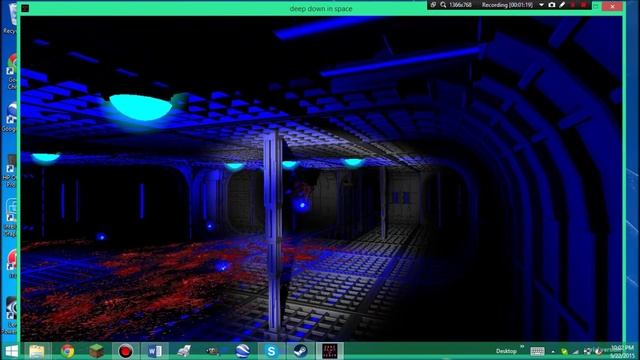Open the game window's system menu icon
This screenshot has height=360, width=640.
coord(25,8)
